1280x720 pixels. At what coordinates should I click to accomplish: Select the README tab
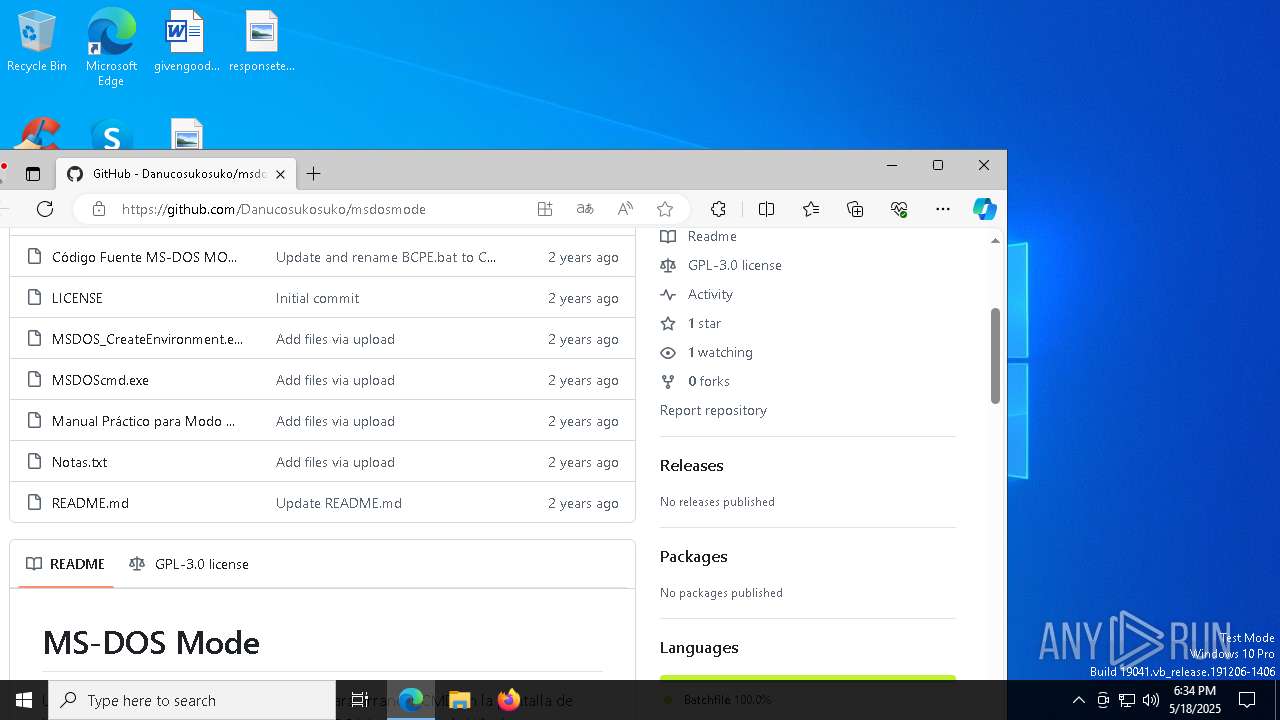click(66, 564)
